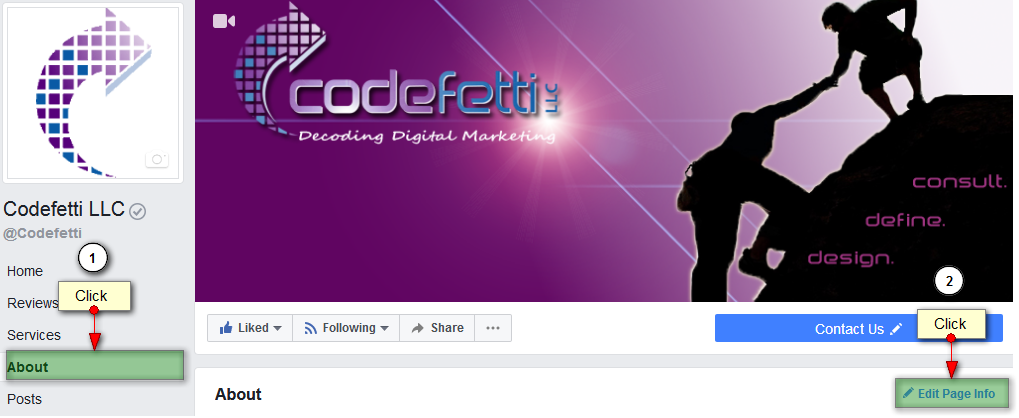Click the verified badge next to Codefetti LLC
This screenshot has height=418, width=1019.
click(138, 211)
